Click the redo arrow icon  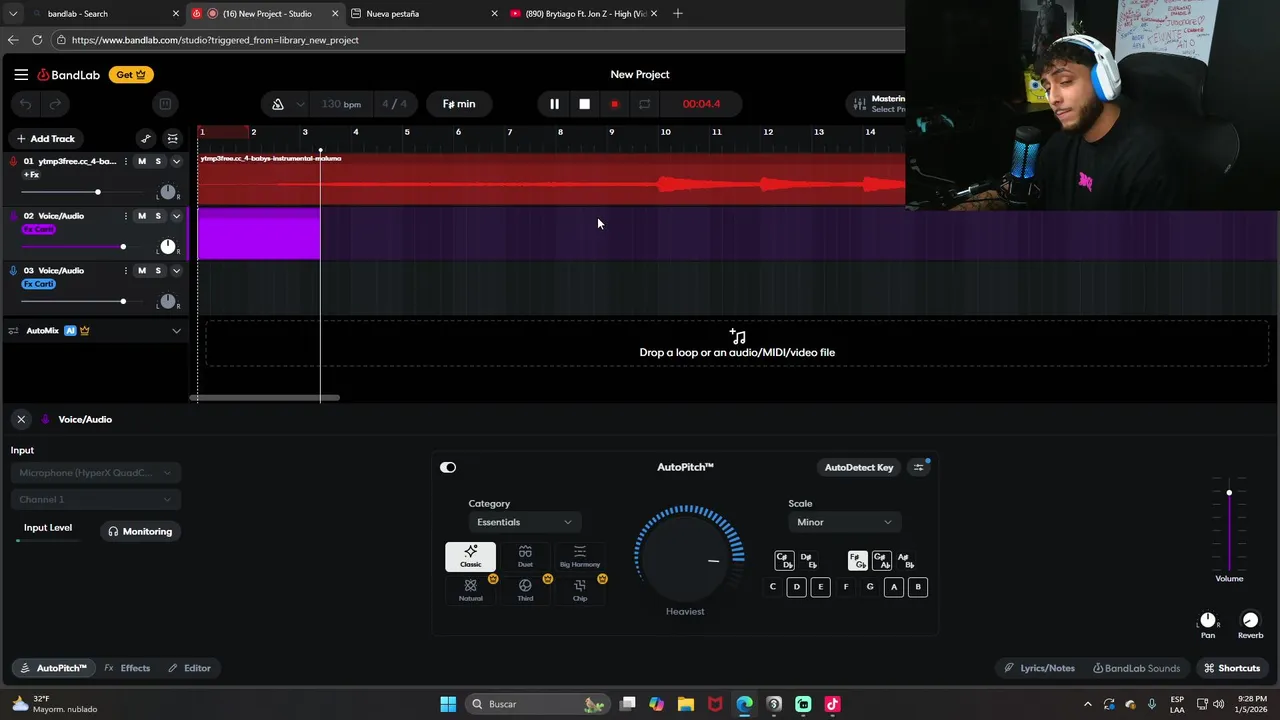click(x=56, y=104)
